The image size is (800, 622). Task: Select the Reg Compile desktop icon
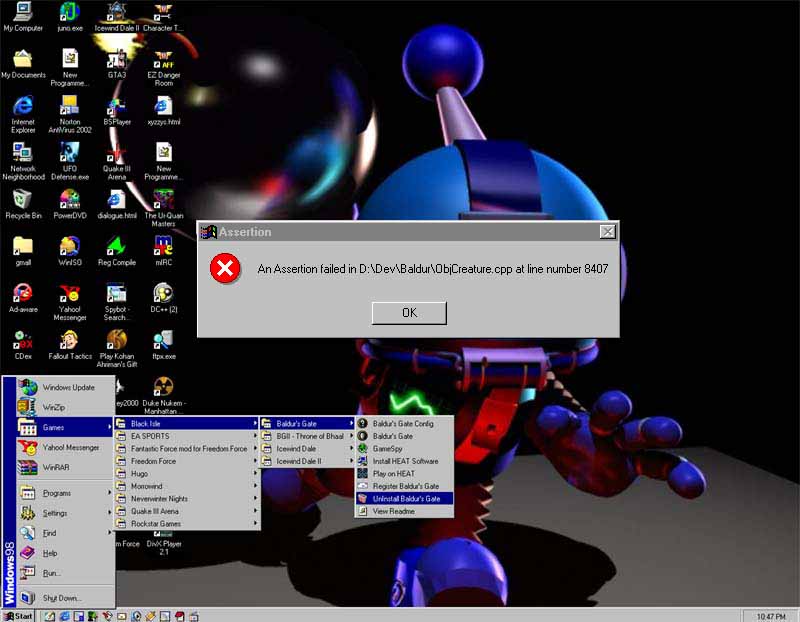click(117, 252)
